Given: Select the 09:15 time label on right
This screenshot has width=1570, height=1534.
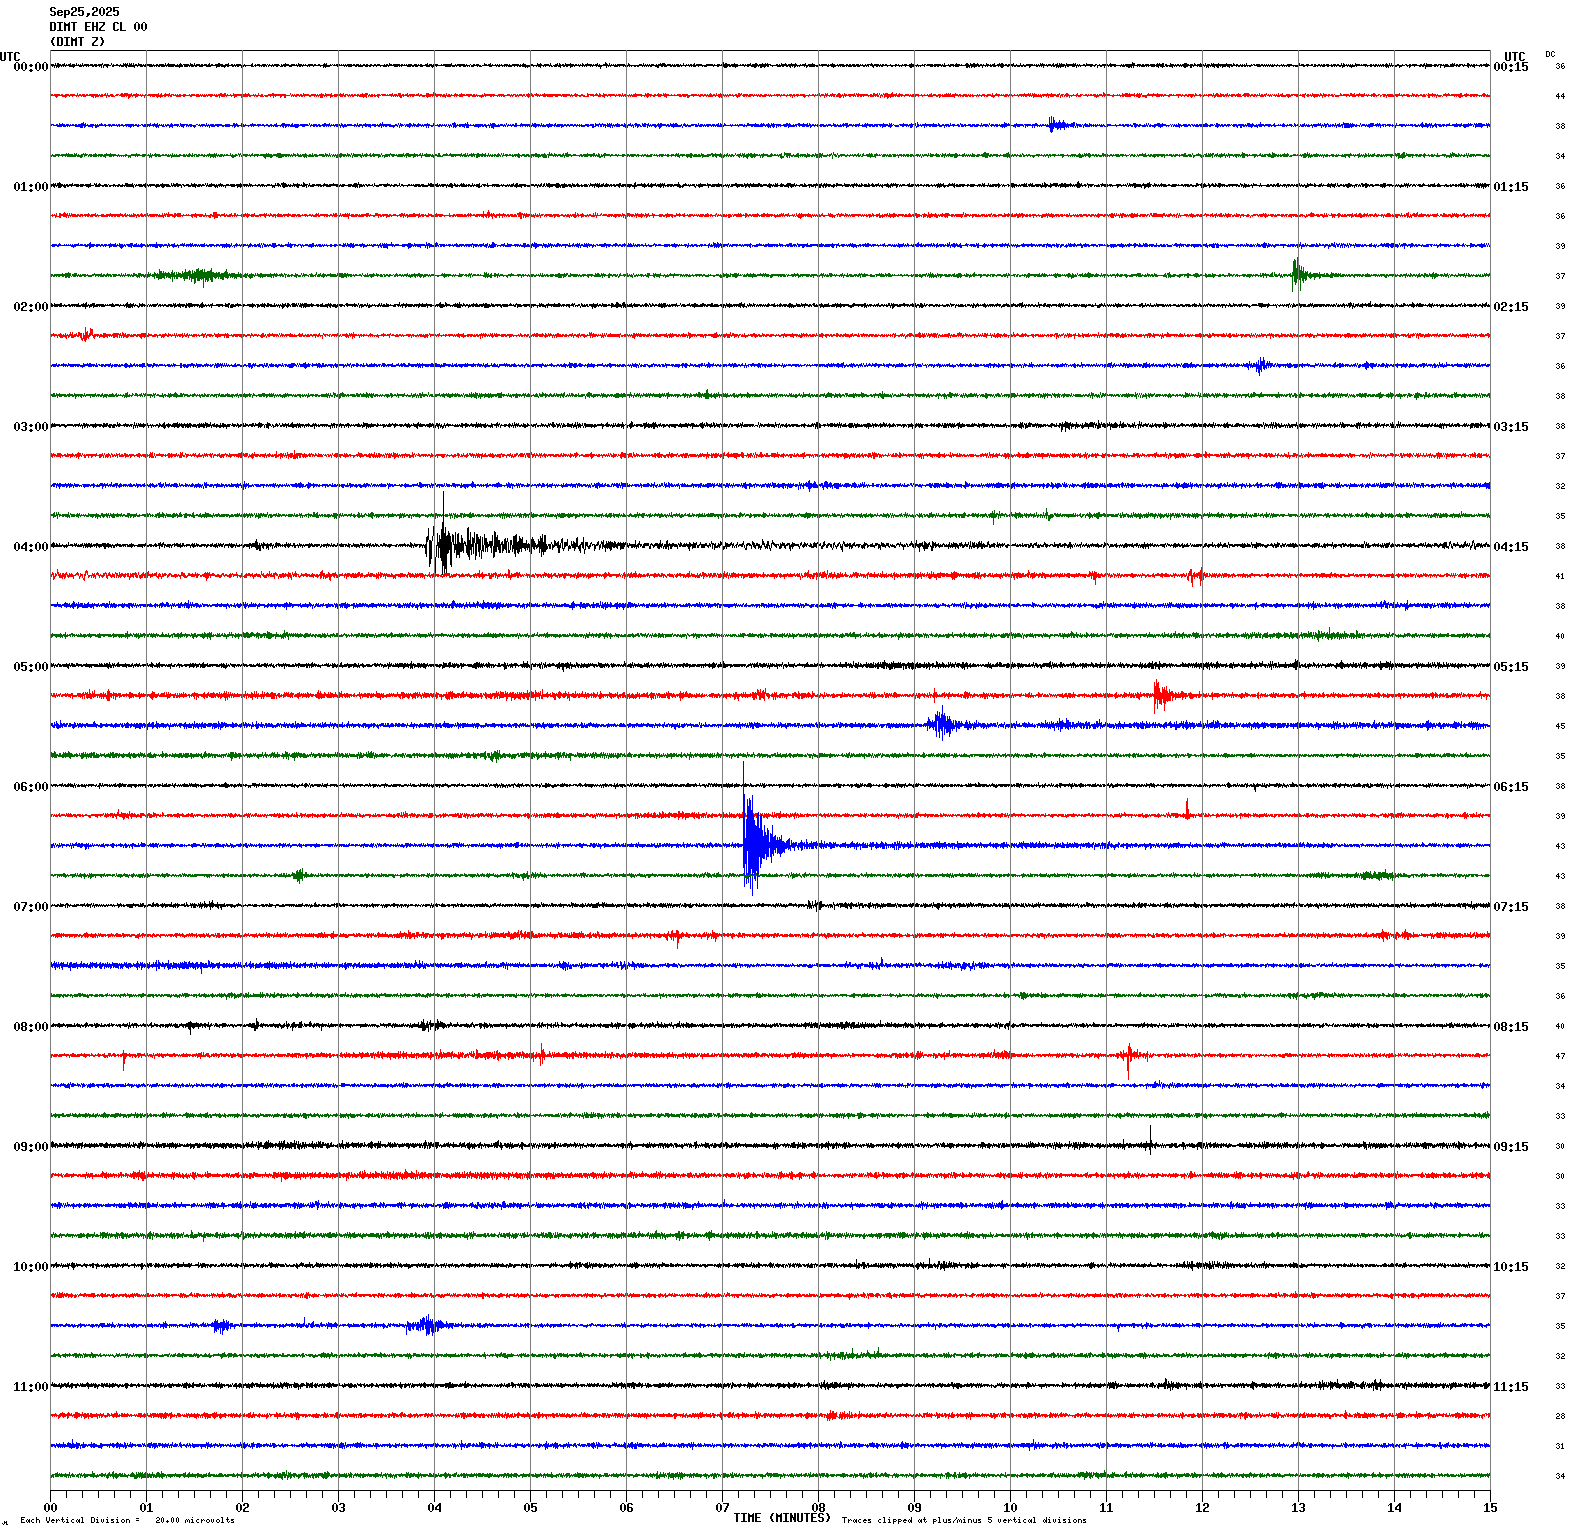Looking at the screenshot, I should coord(1510,1147).
